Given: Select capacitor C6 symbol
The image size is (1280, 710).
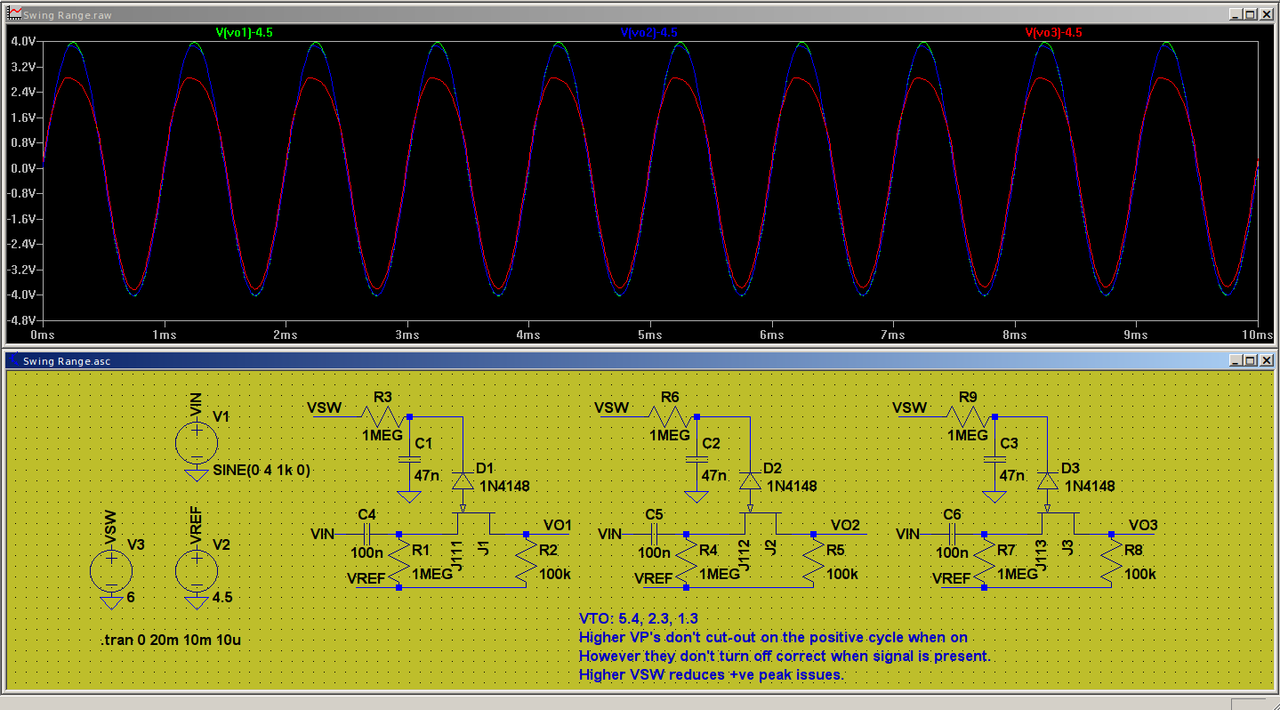Looking at the screenshot, I should pos(952,534).
